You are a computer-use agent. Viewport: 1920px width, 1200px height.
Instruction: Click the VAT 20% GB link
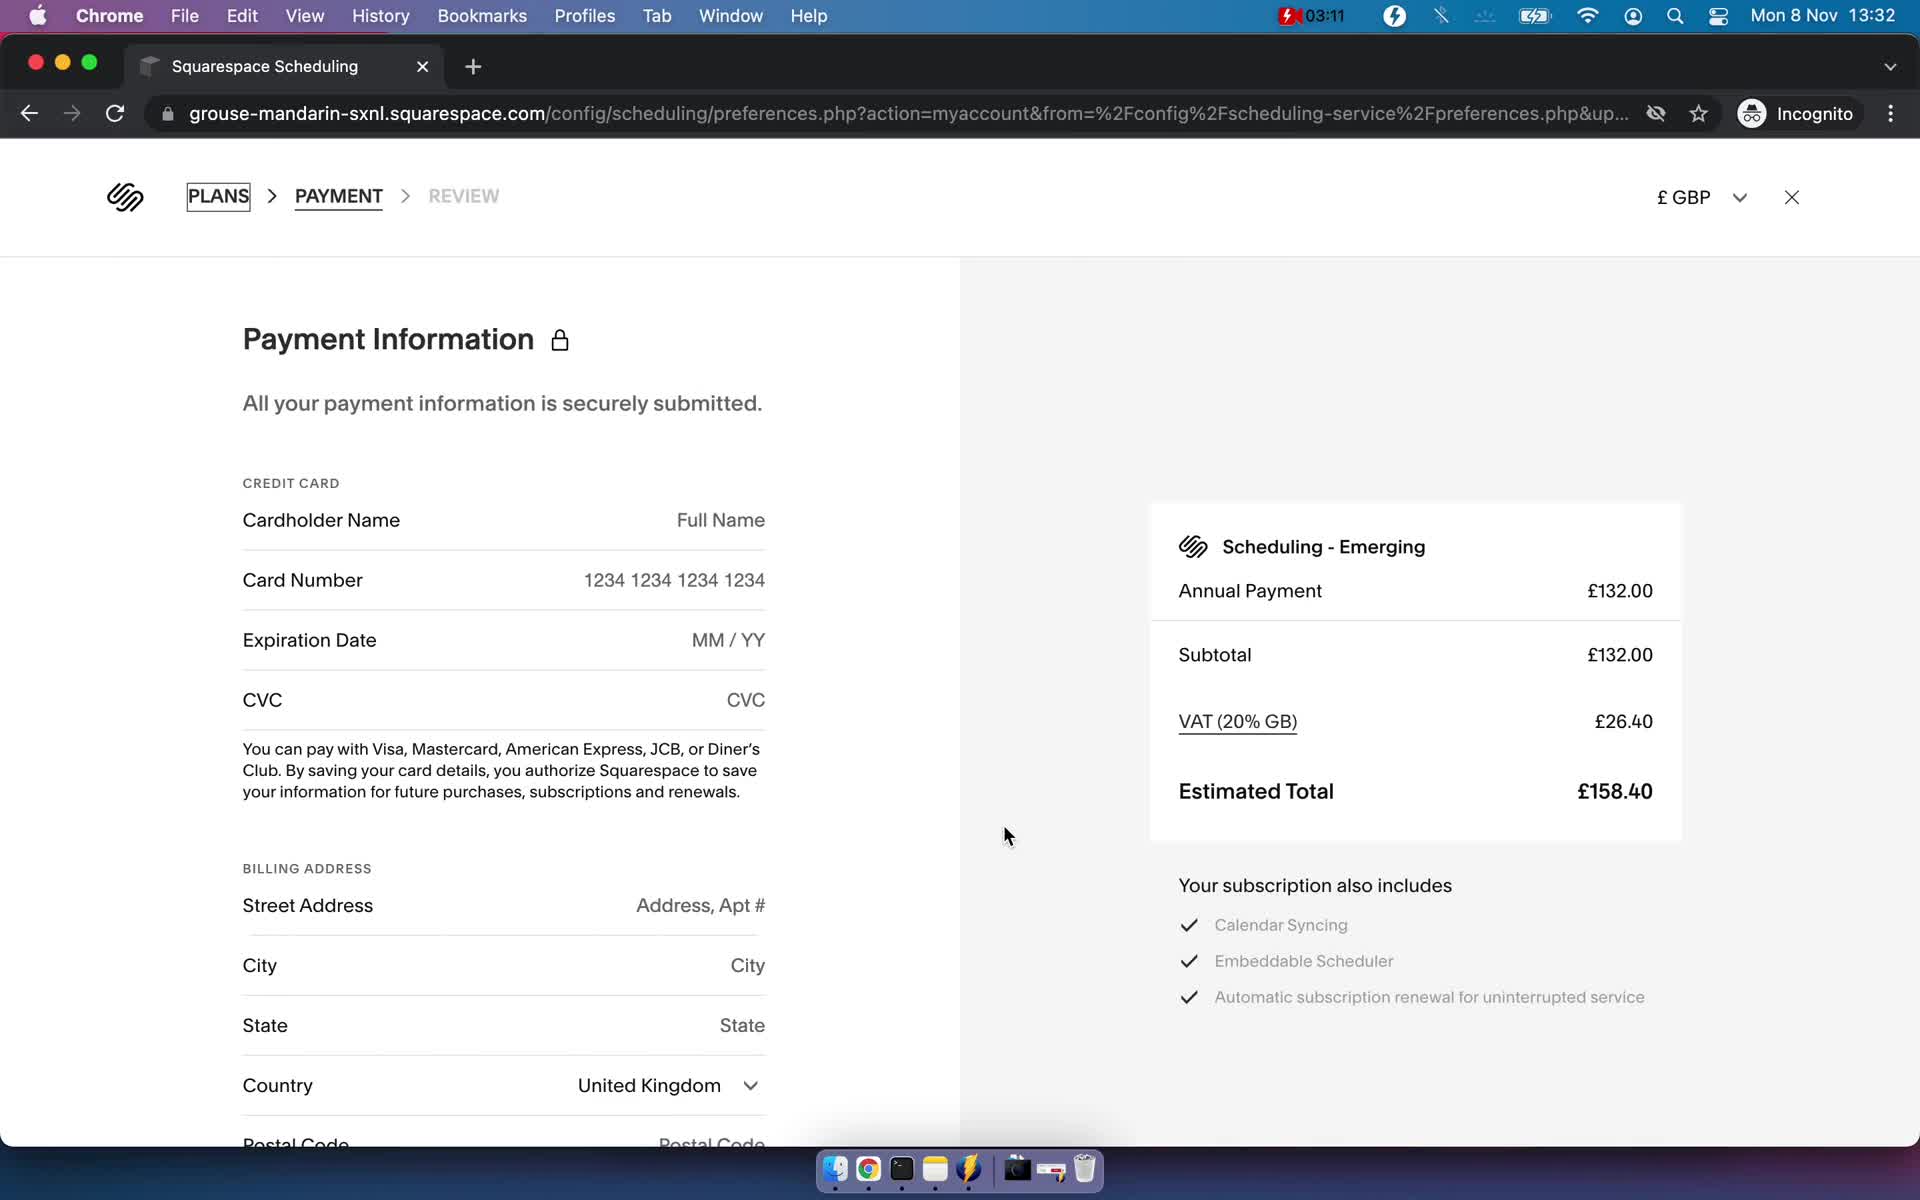pyautogui.click(x=1236, y=720)
